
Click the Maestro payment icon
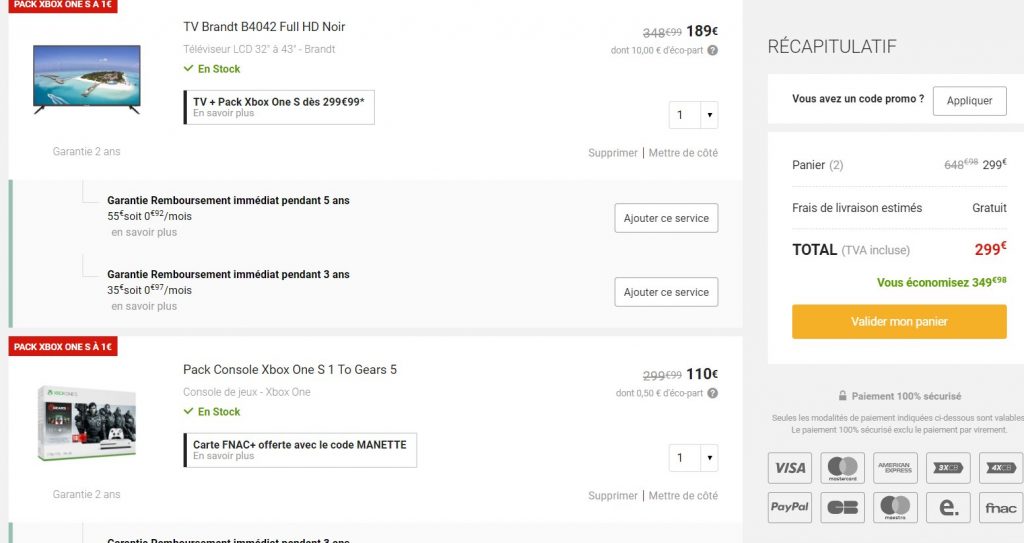pos(895,507)
